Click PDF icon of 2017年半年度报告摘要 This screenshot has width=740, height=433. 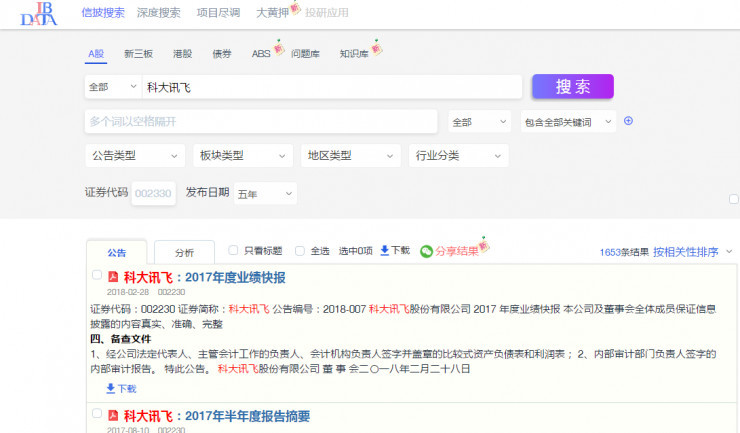coord(113,415)
